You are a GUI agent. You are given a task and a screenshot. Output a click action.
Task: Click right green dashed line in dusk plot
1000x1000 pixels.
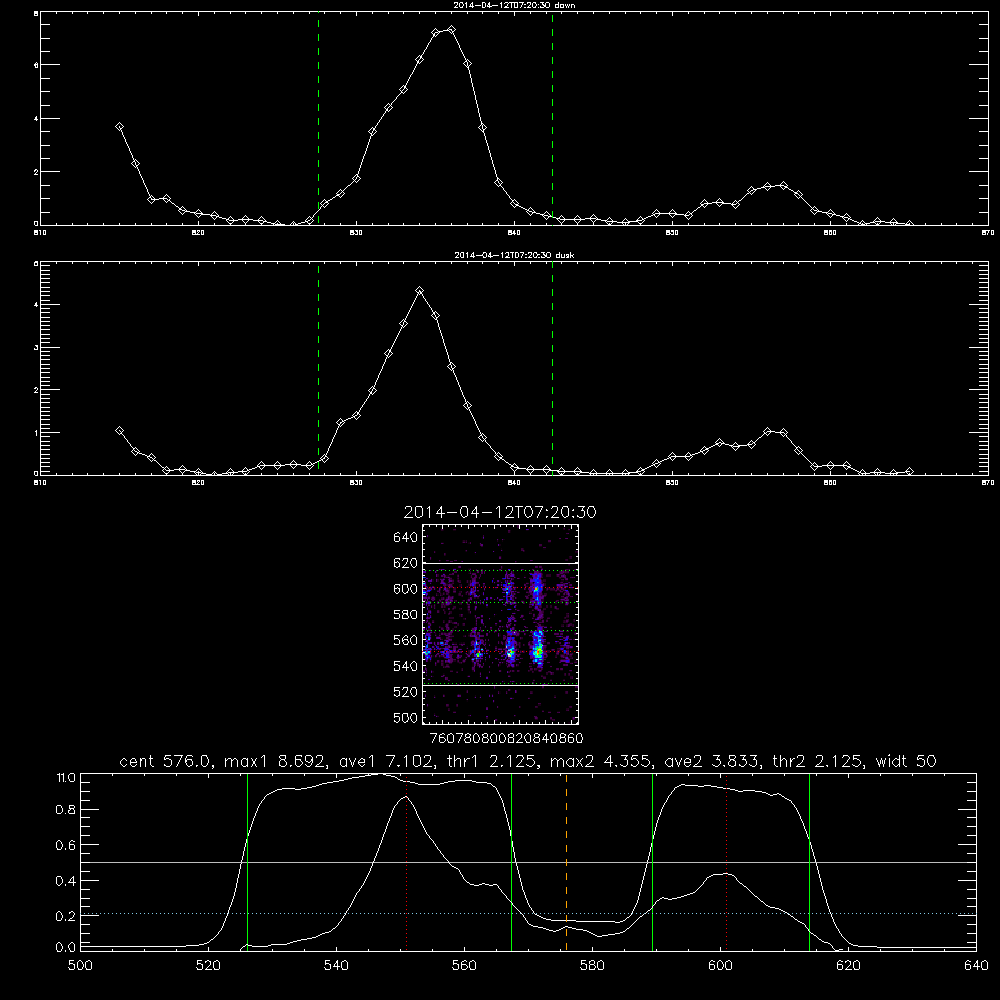(552, 368)
